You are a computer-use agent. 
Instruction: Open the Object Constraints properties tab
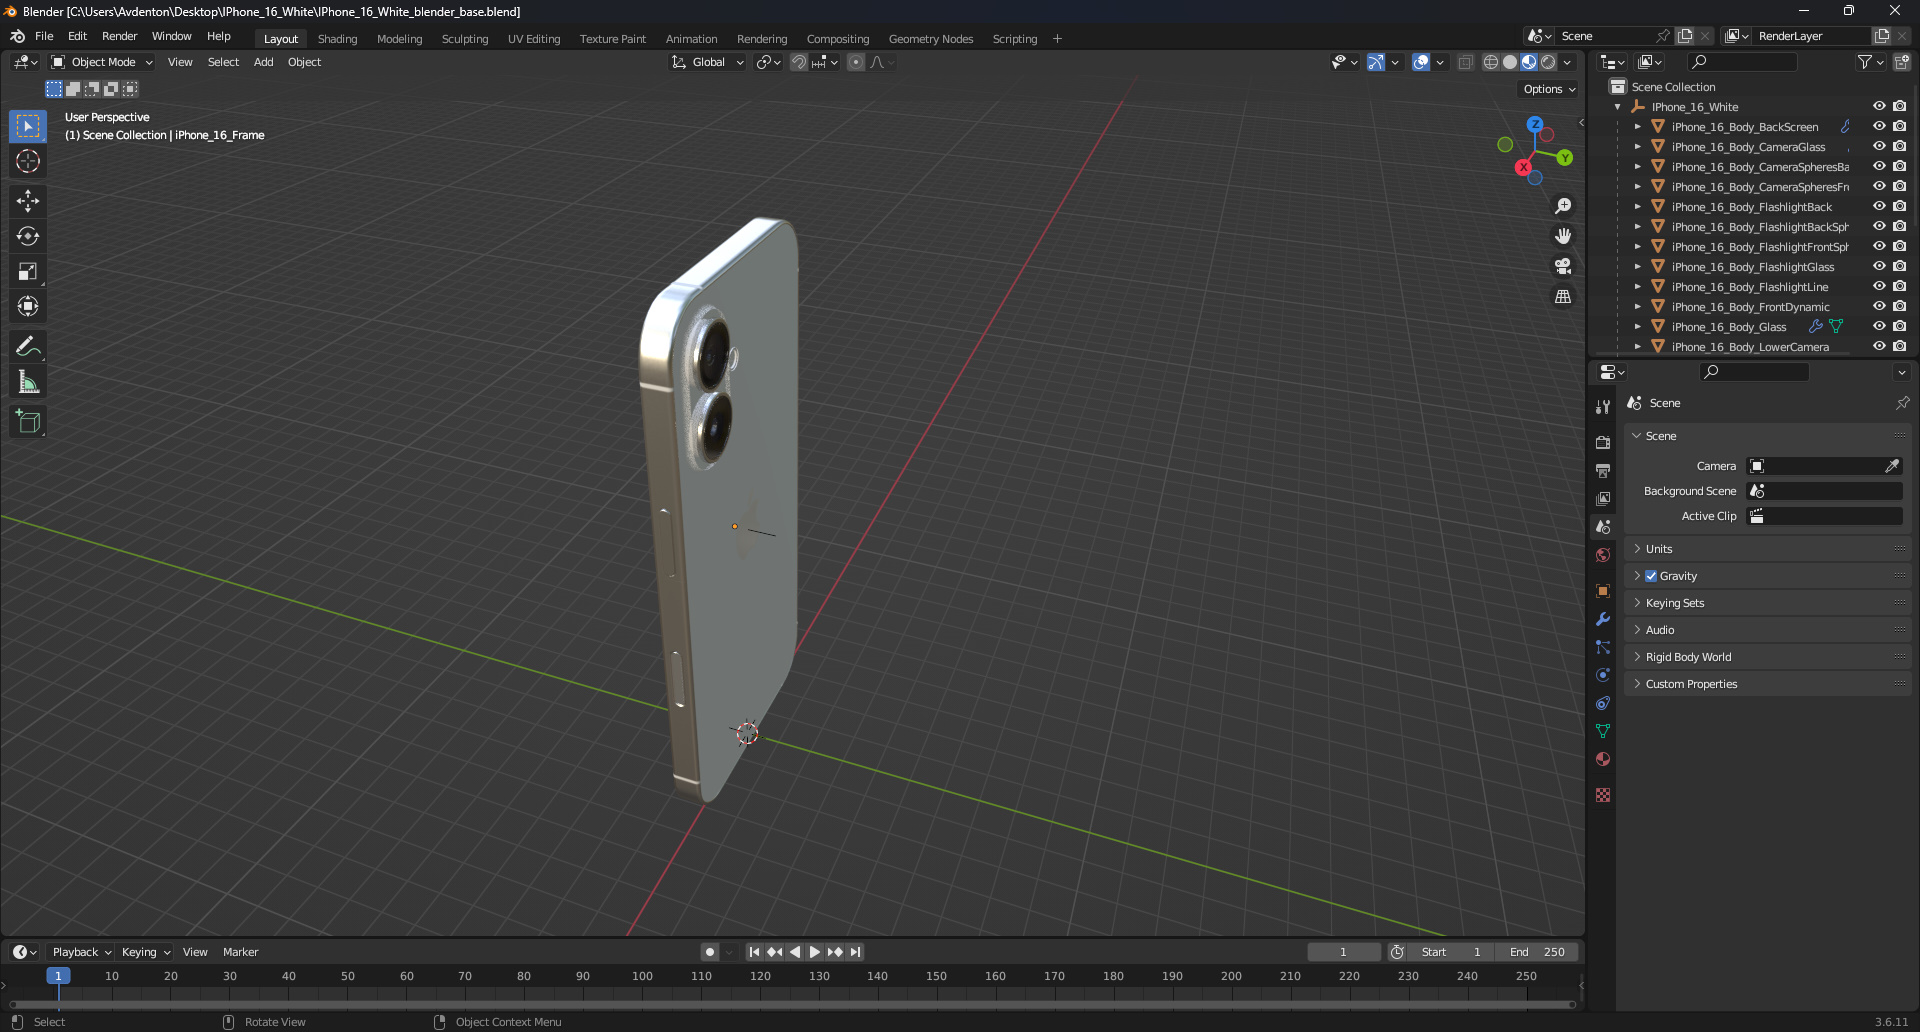point(1603,703)
